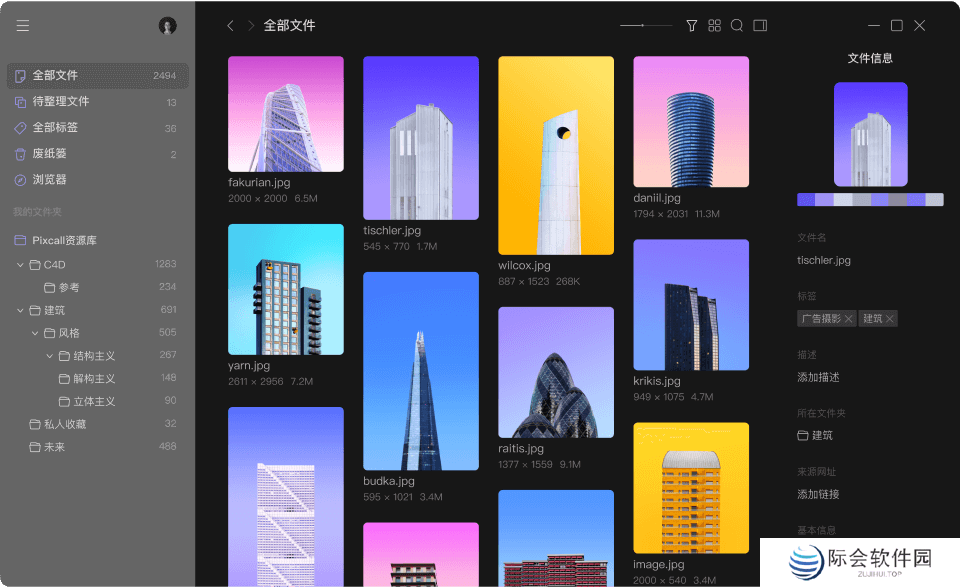
Task: Open the layout grid view icon
Action: 715,25
